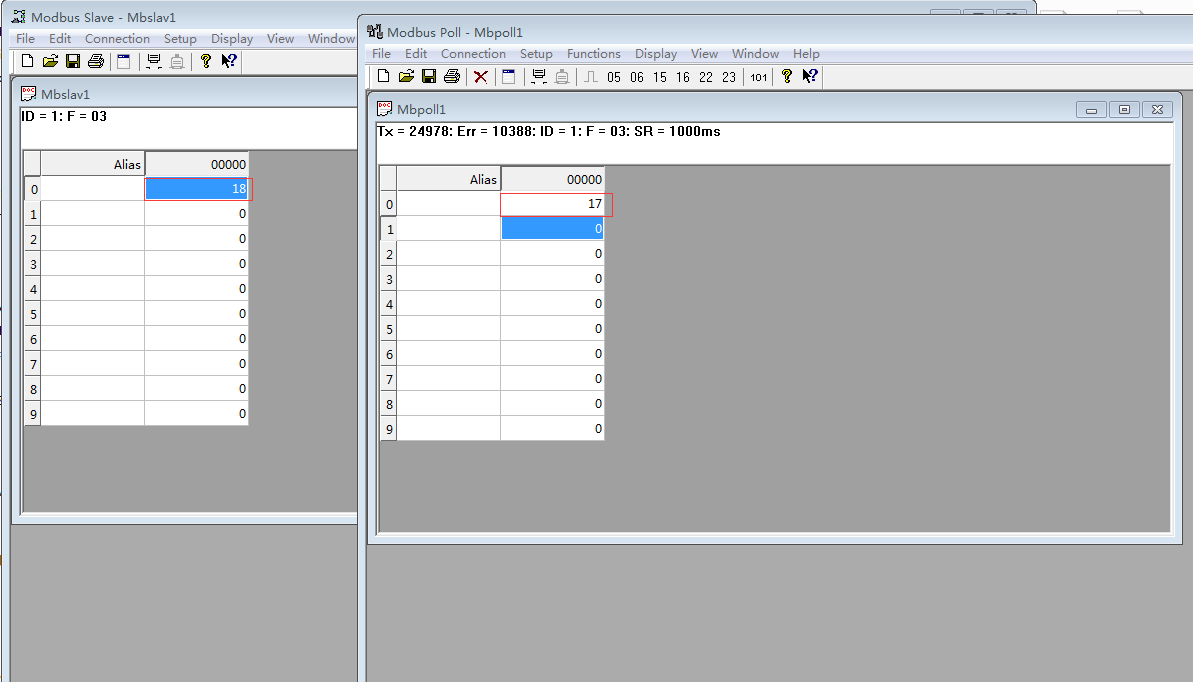The height and width of the screenshot is (682, 1193).
Task: Click Open file icon in Modbus Slave toolbar
Action: [50, 61]
